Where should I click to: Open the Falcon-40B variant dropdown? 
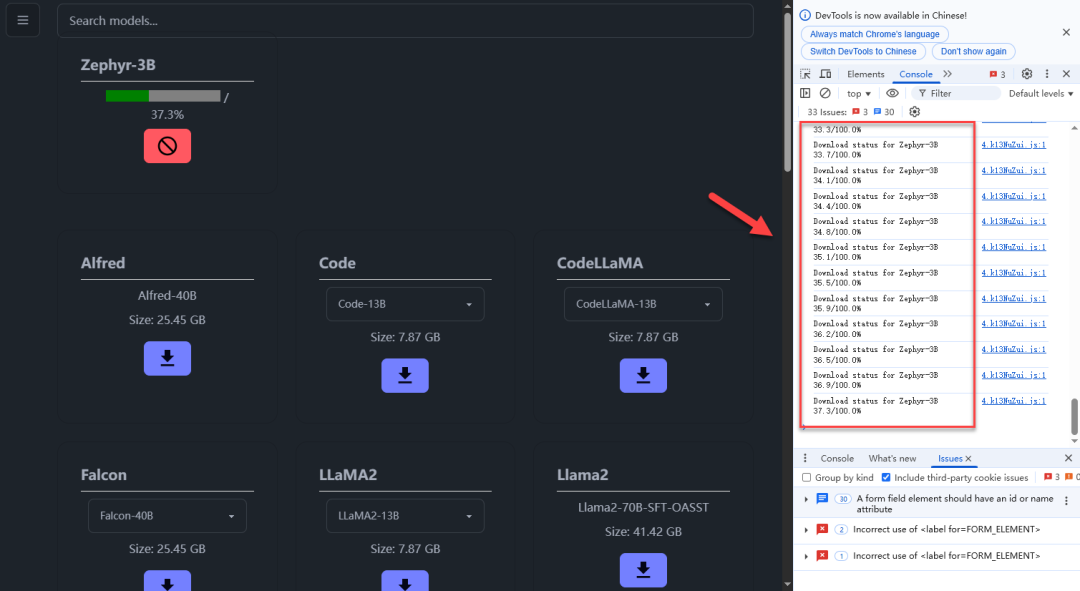167,516
